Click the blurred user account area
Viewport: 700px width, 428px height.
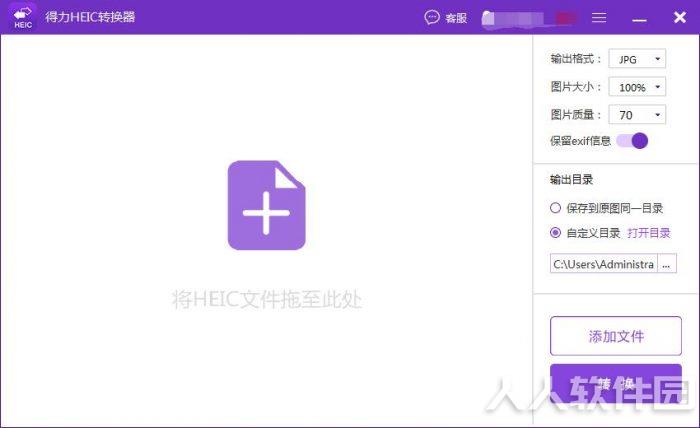pos(529,18)
